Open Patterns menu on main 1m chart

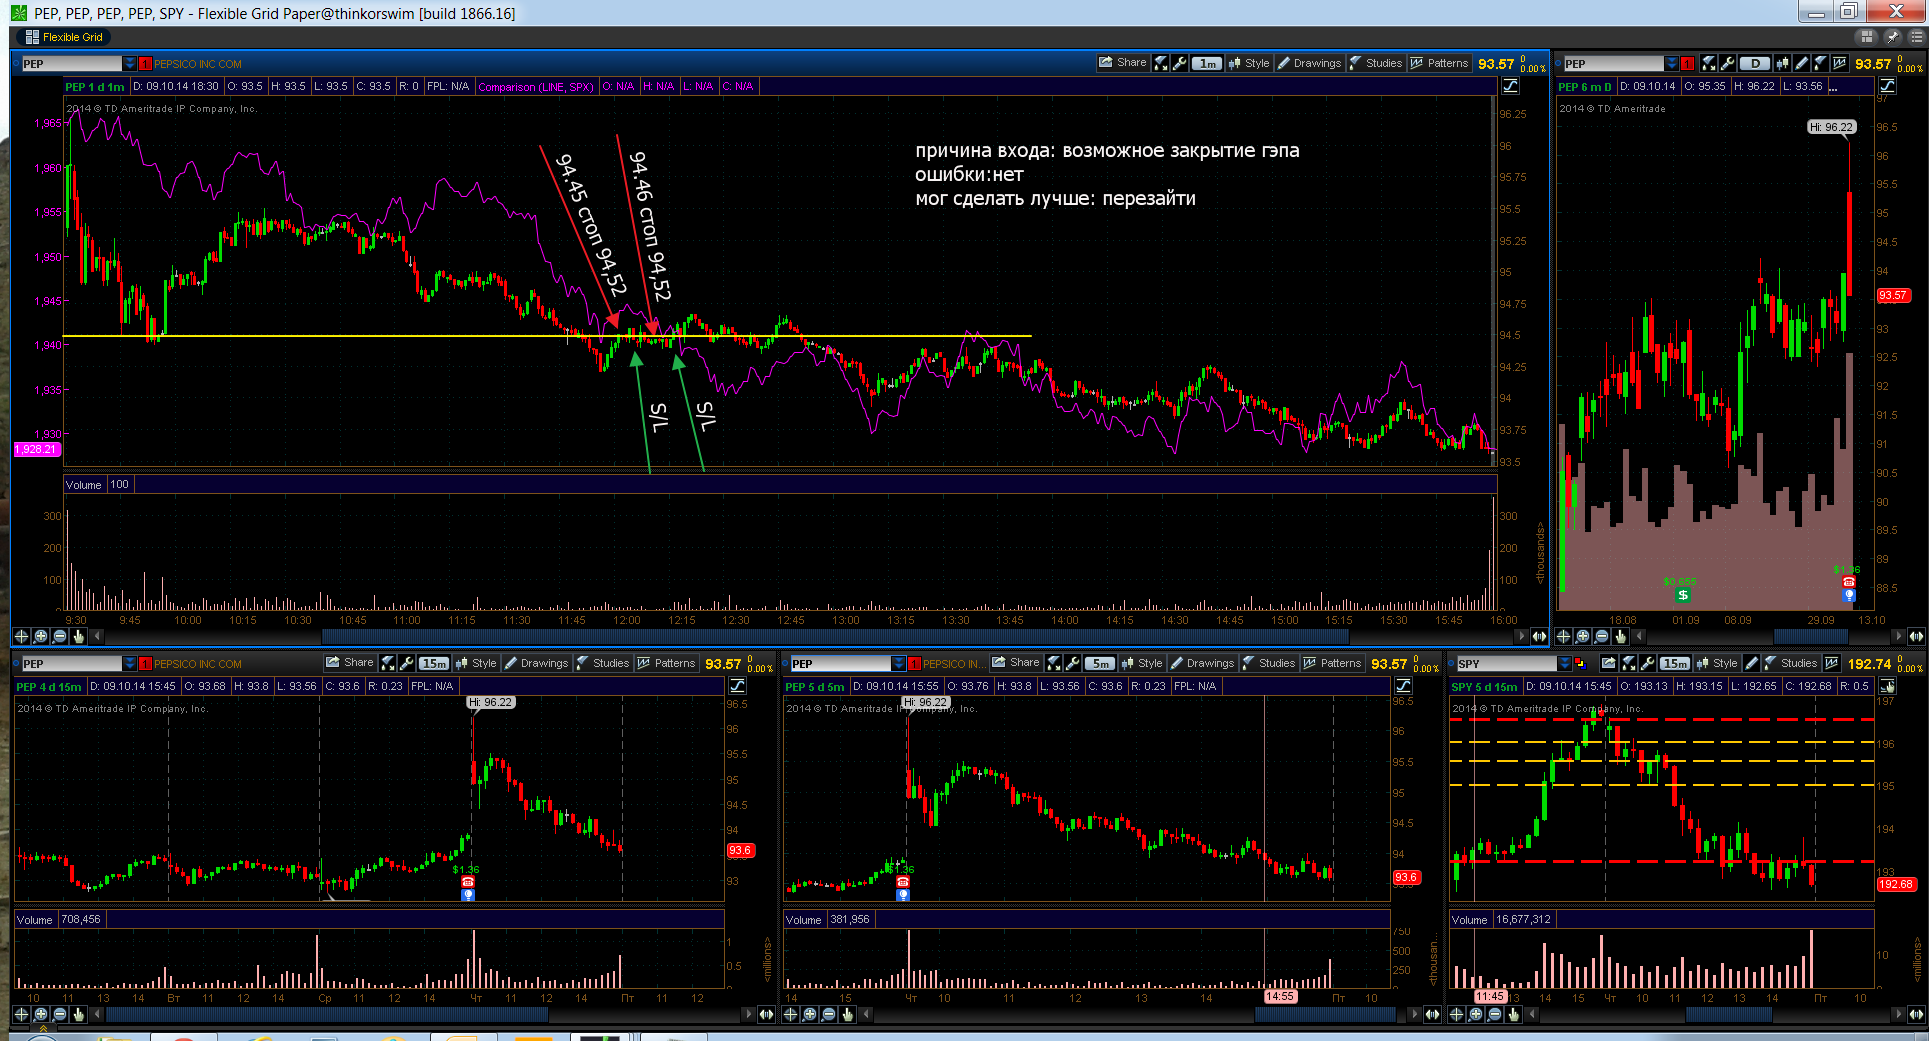[x=1439, y=63]
